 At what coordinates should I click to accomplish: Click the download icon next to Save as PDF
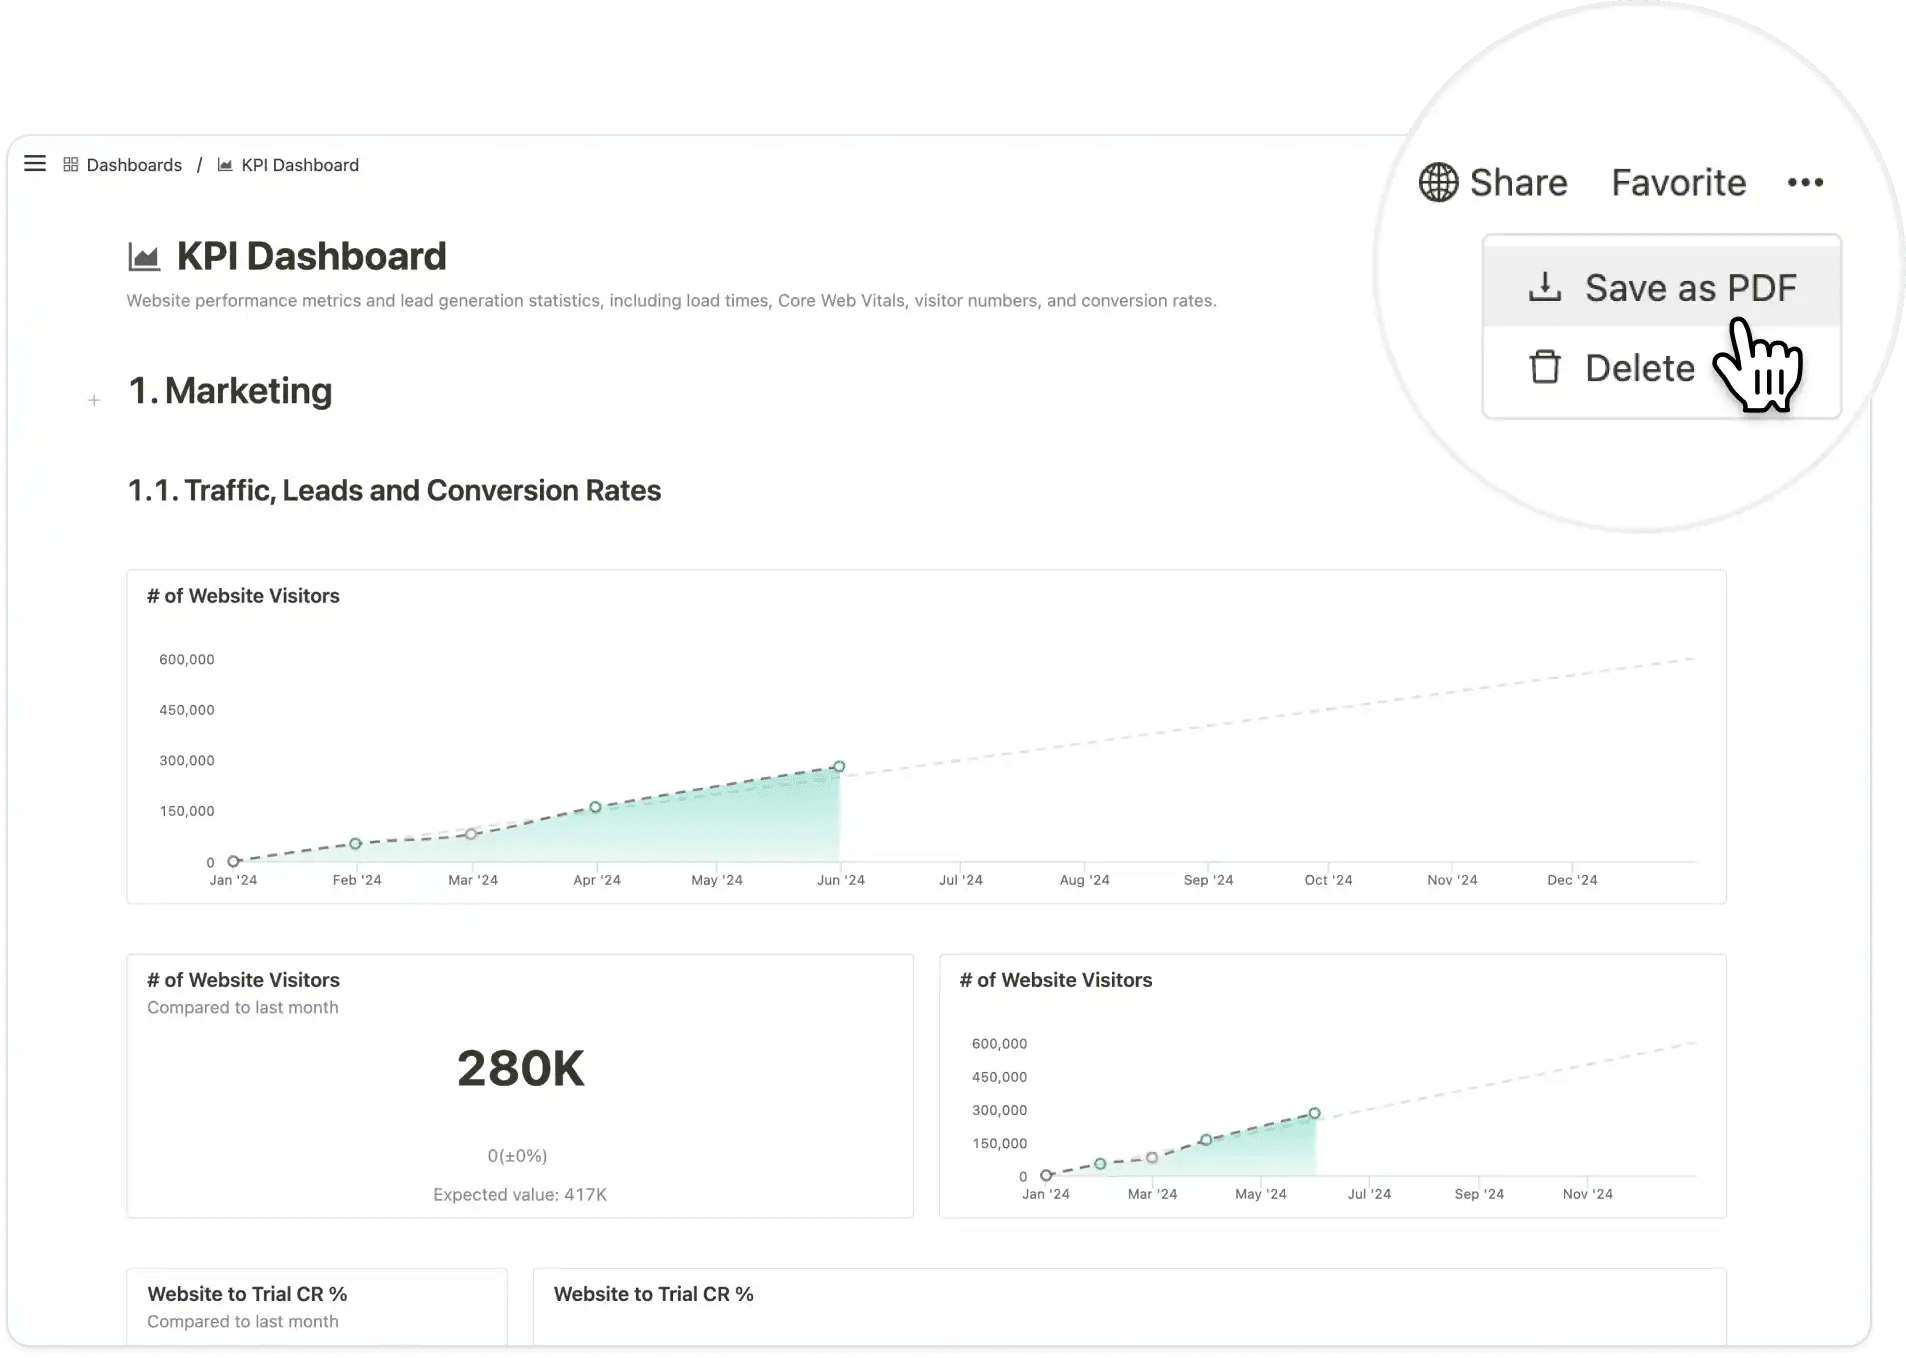click(x=1545, y=287)
